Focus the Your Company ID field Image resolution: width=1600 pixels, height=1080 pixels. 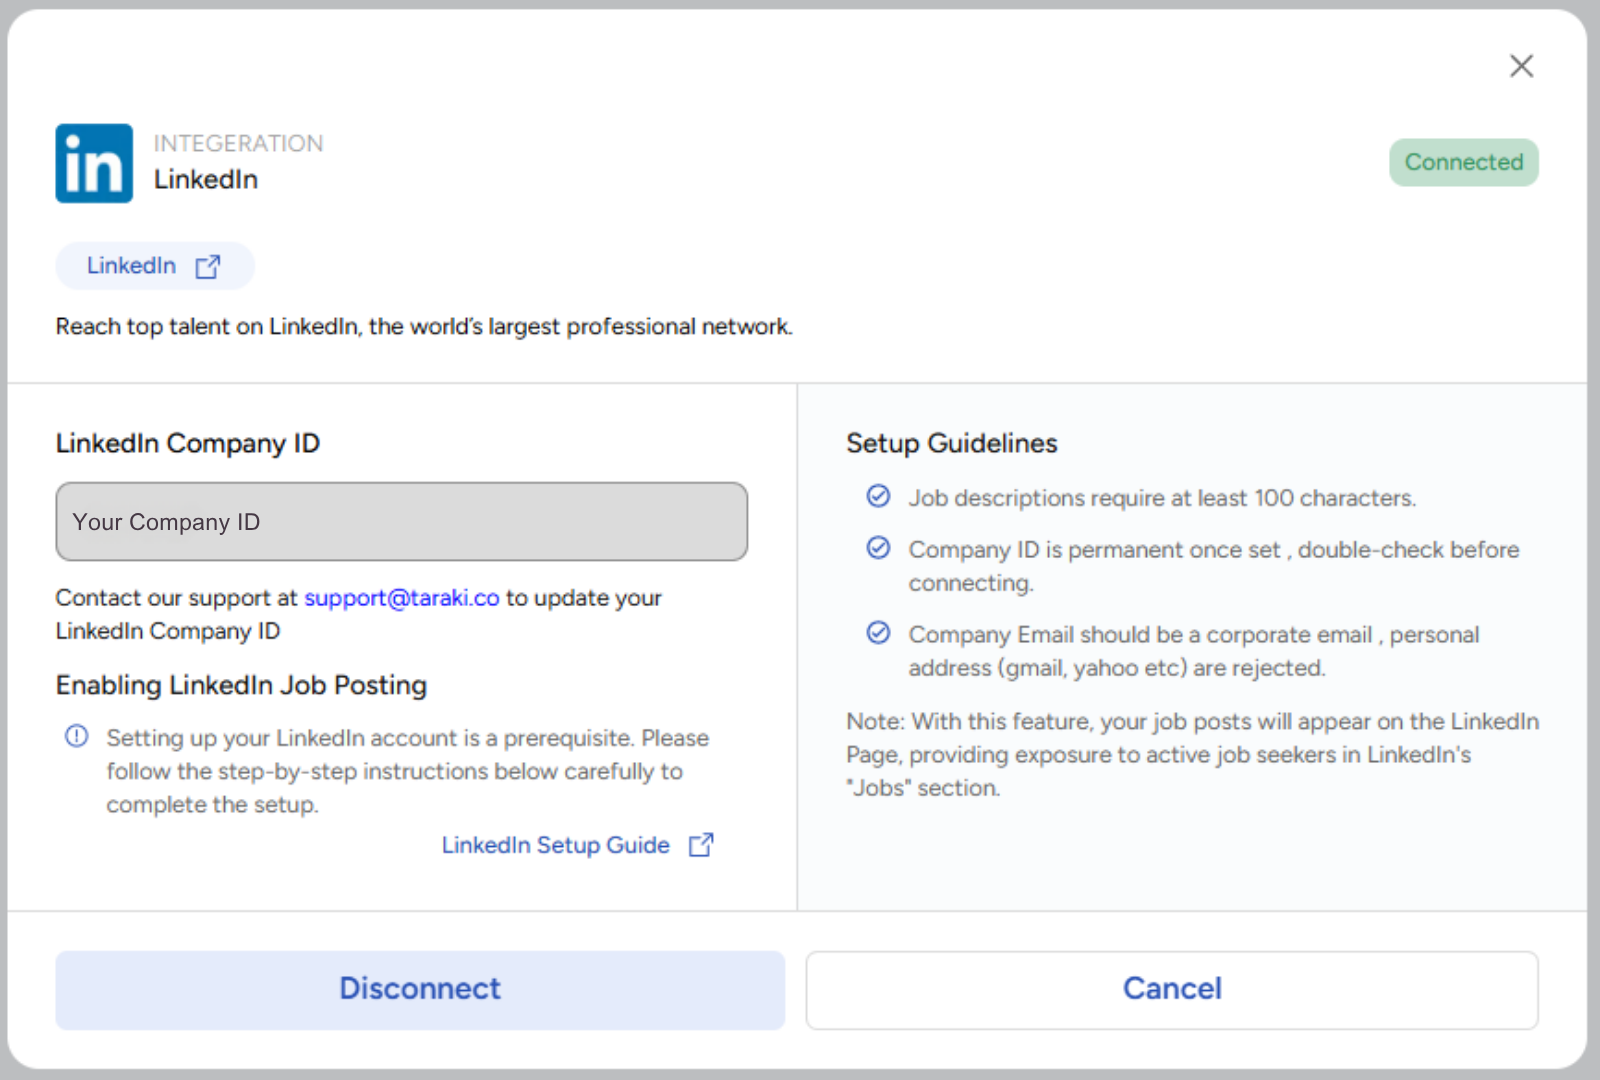coord(401,522)
